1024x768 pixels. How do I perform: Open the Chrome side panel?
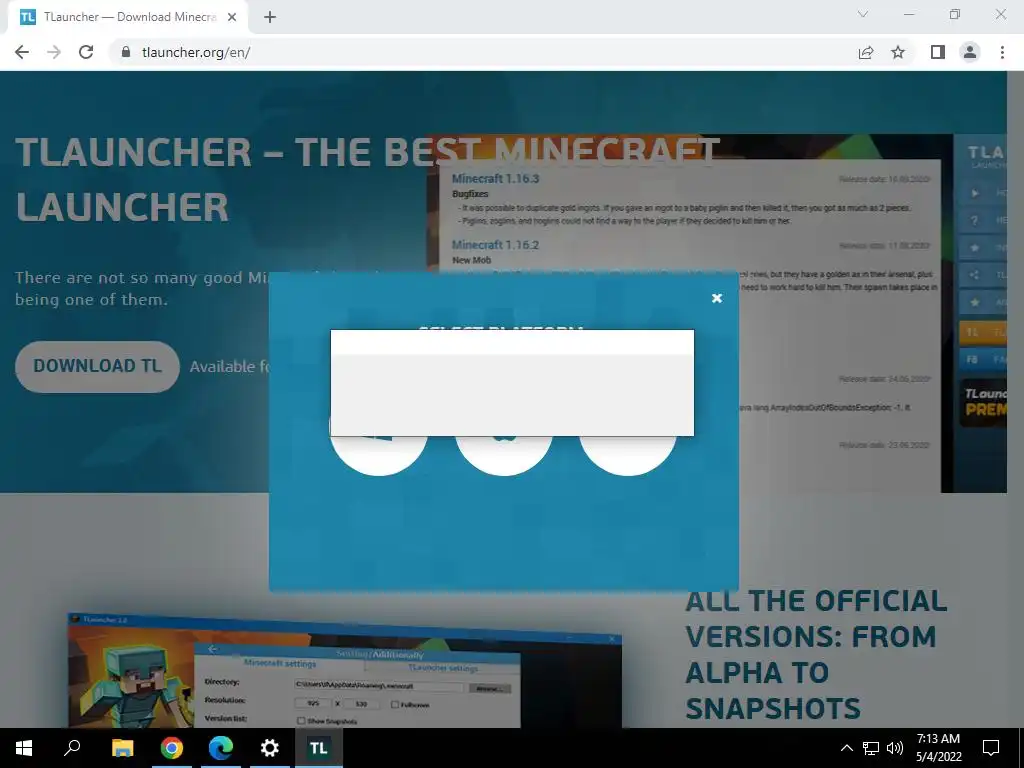[x=938, y=52]
